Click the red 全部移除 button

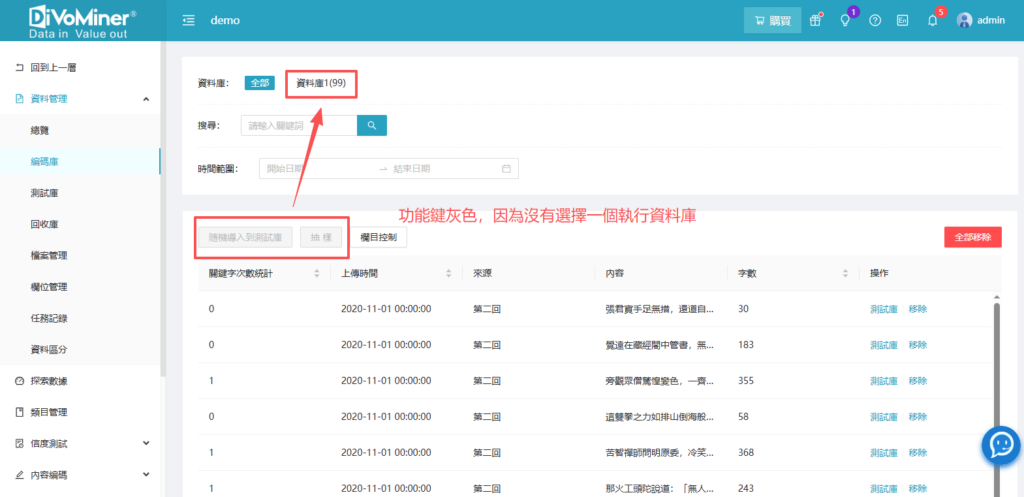[972, 238]
